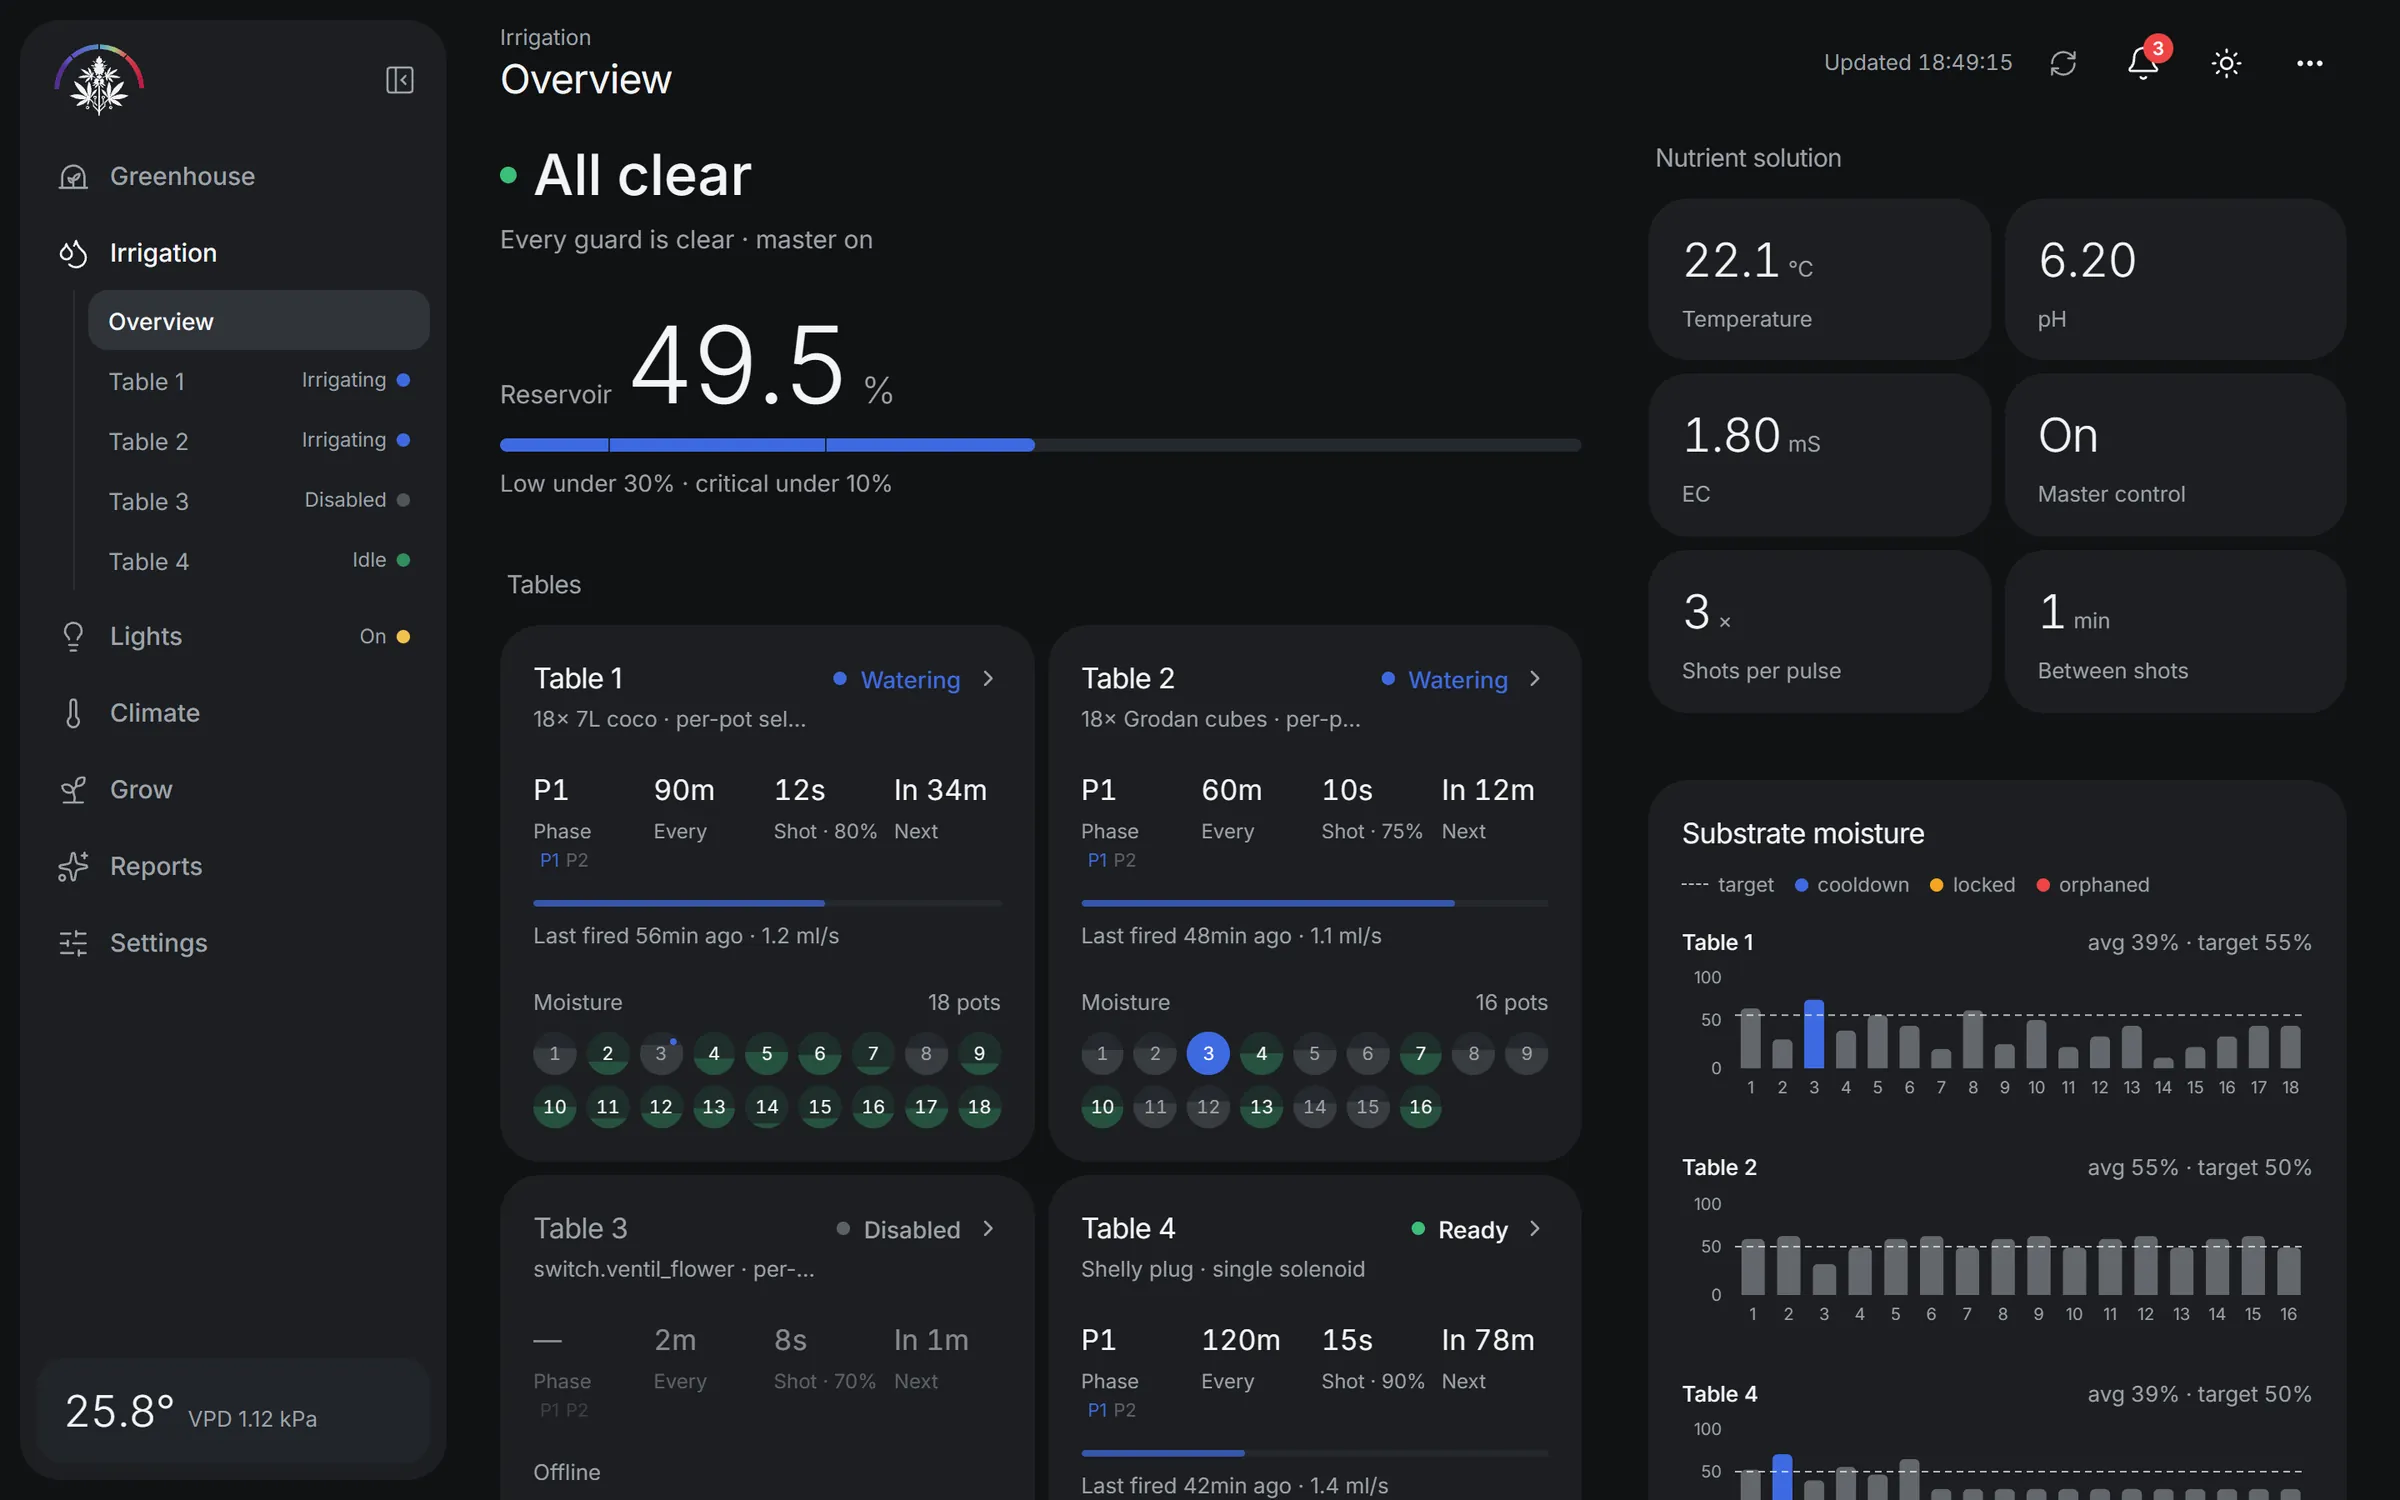Click the Ready status on Table 4
This screenshot has height=1500, width=2400.
pyautogui.click(x=1459, y=1230)
